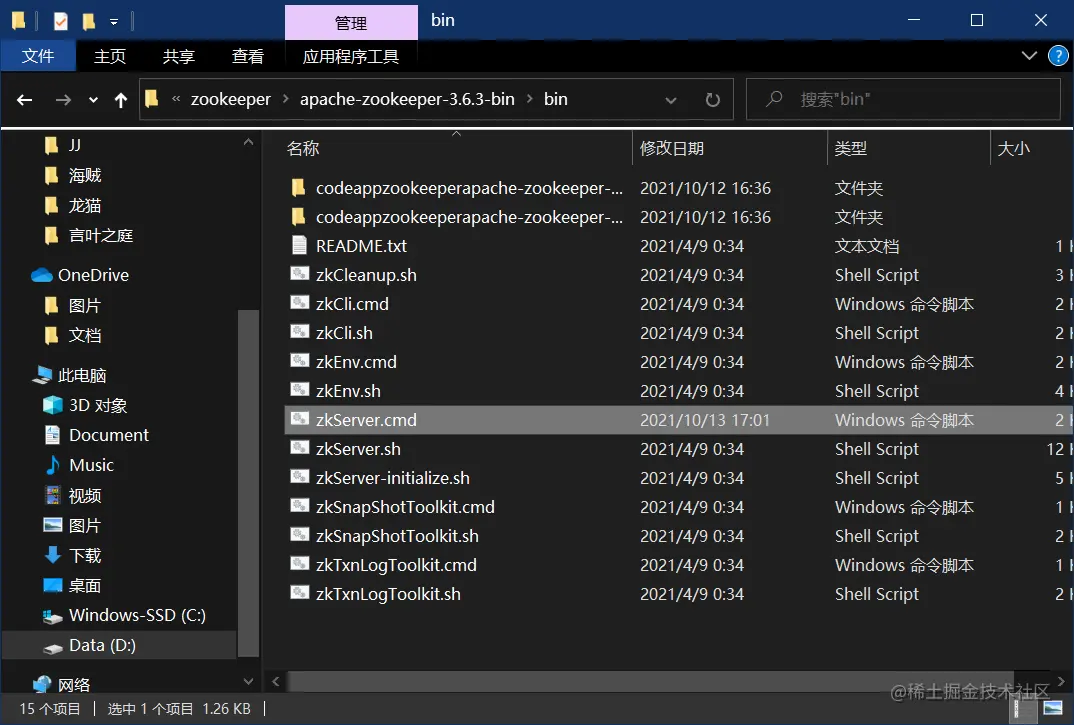Open recent locations dropdown arrow

[93, 100]
